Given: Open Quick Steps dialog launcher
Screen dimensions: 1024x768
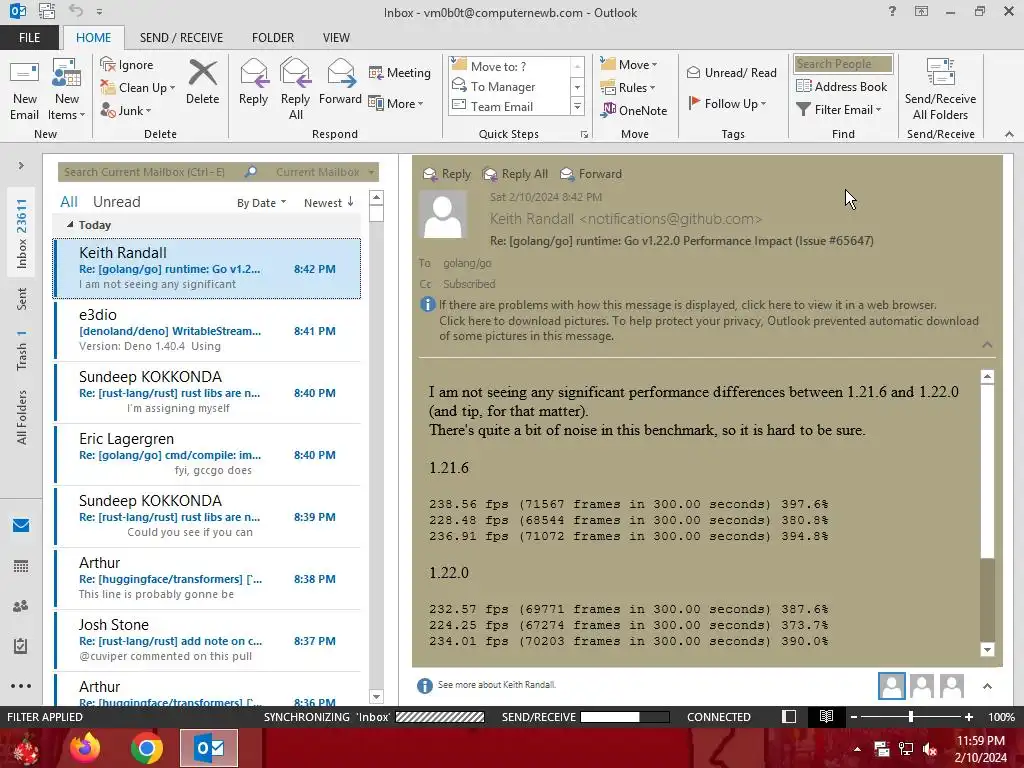Looking at the screenshot, I should tap(584, 135).
